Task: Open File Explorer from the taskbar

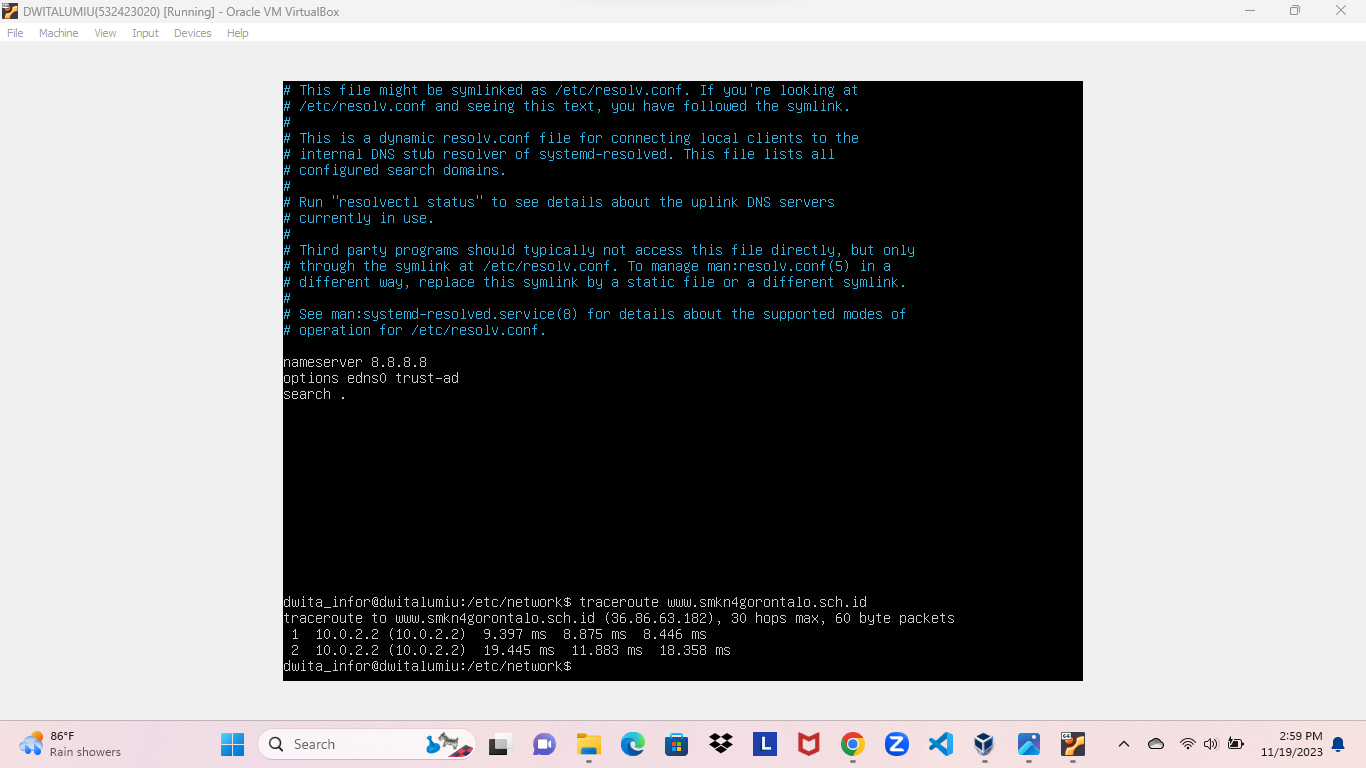Action: pos(588,744)
